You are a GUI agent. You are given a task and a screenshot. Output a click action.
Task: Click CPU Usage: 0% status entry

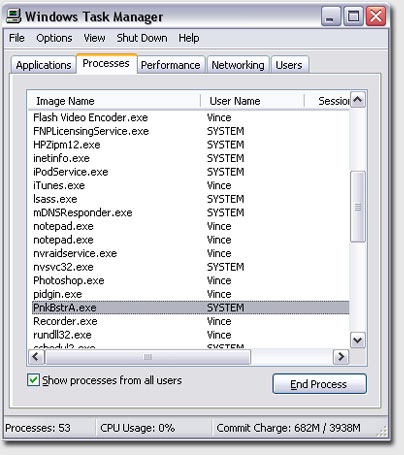[x=138, y=428]
